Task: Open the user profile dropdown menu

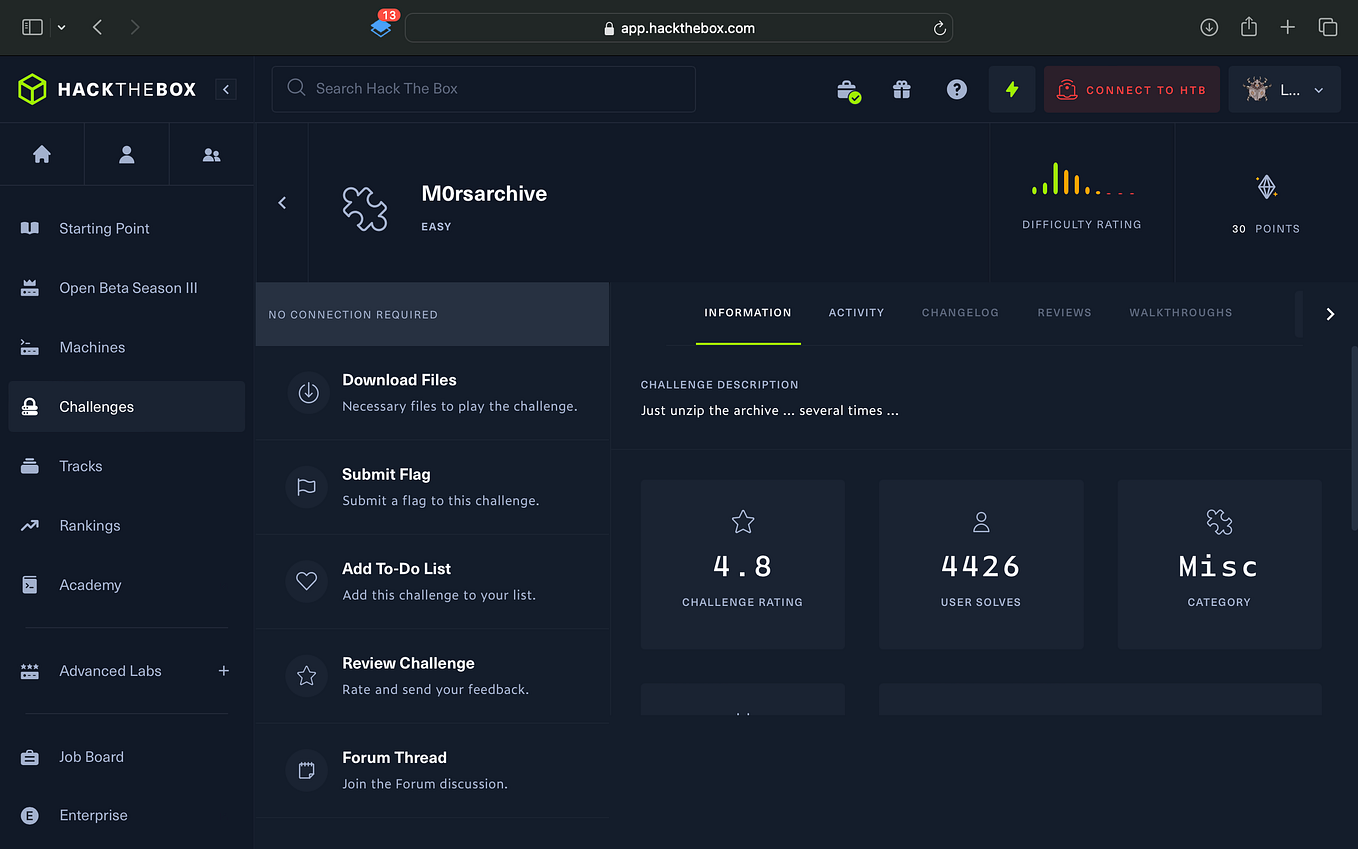Action: coord(1284,89)
